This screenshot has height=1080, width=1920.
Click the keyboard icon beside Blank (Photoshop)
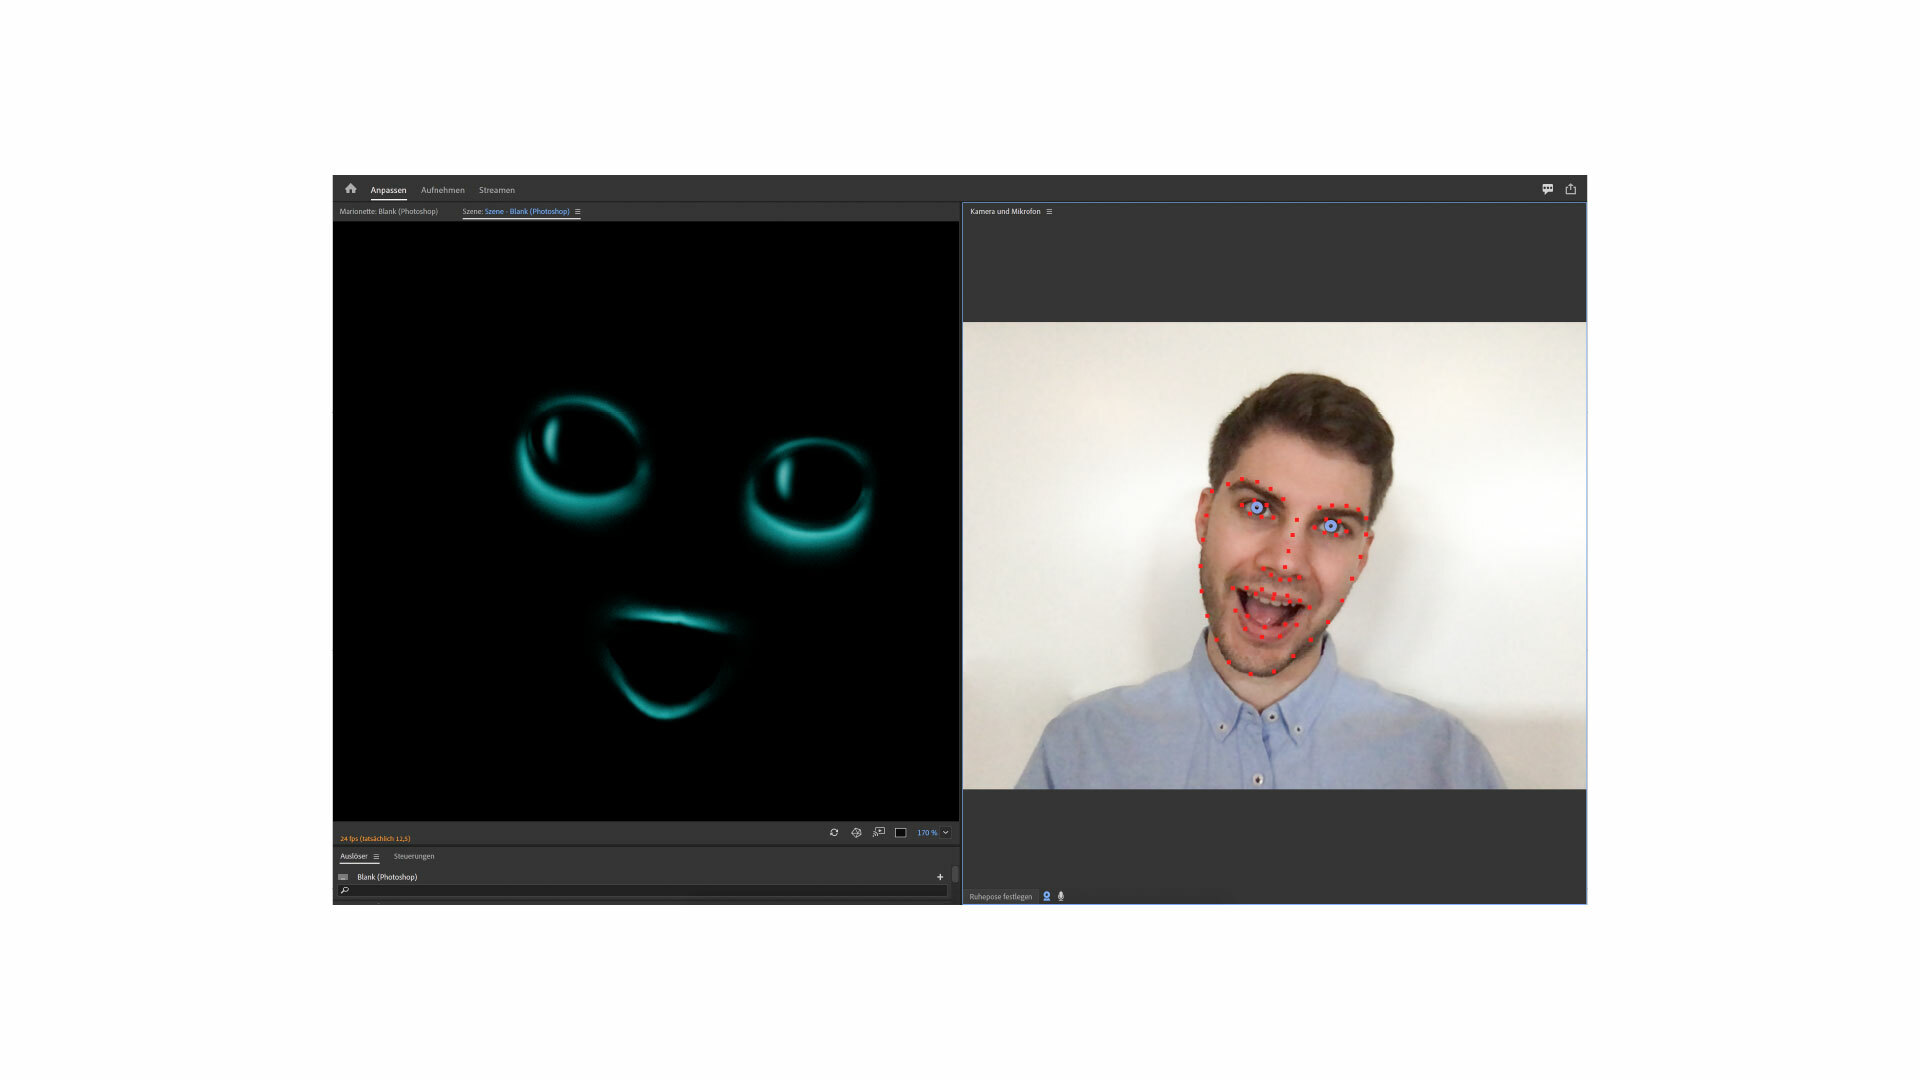(x=343, y=877)
